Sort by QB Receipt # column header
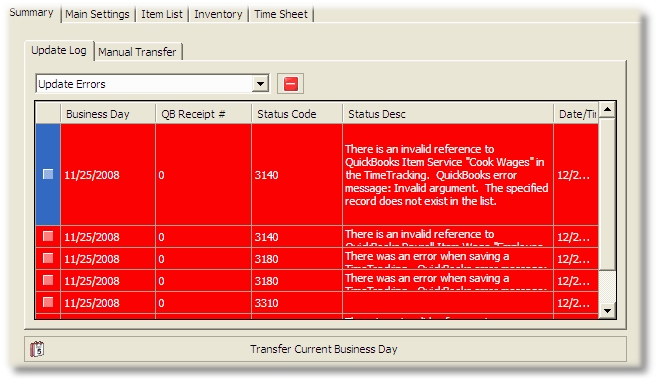Viewport: 661px width, 386px height. tap(203, 114)
